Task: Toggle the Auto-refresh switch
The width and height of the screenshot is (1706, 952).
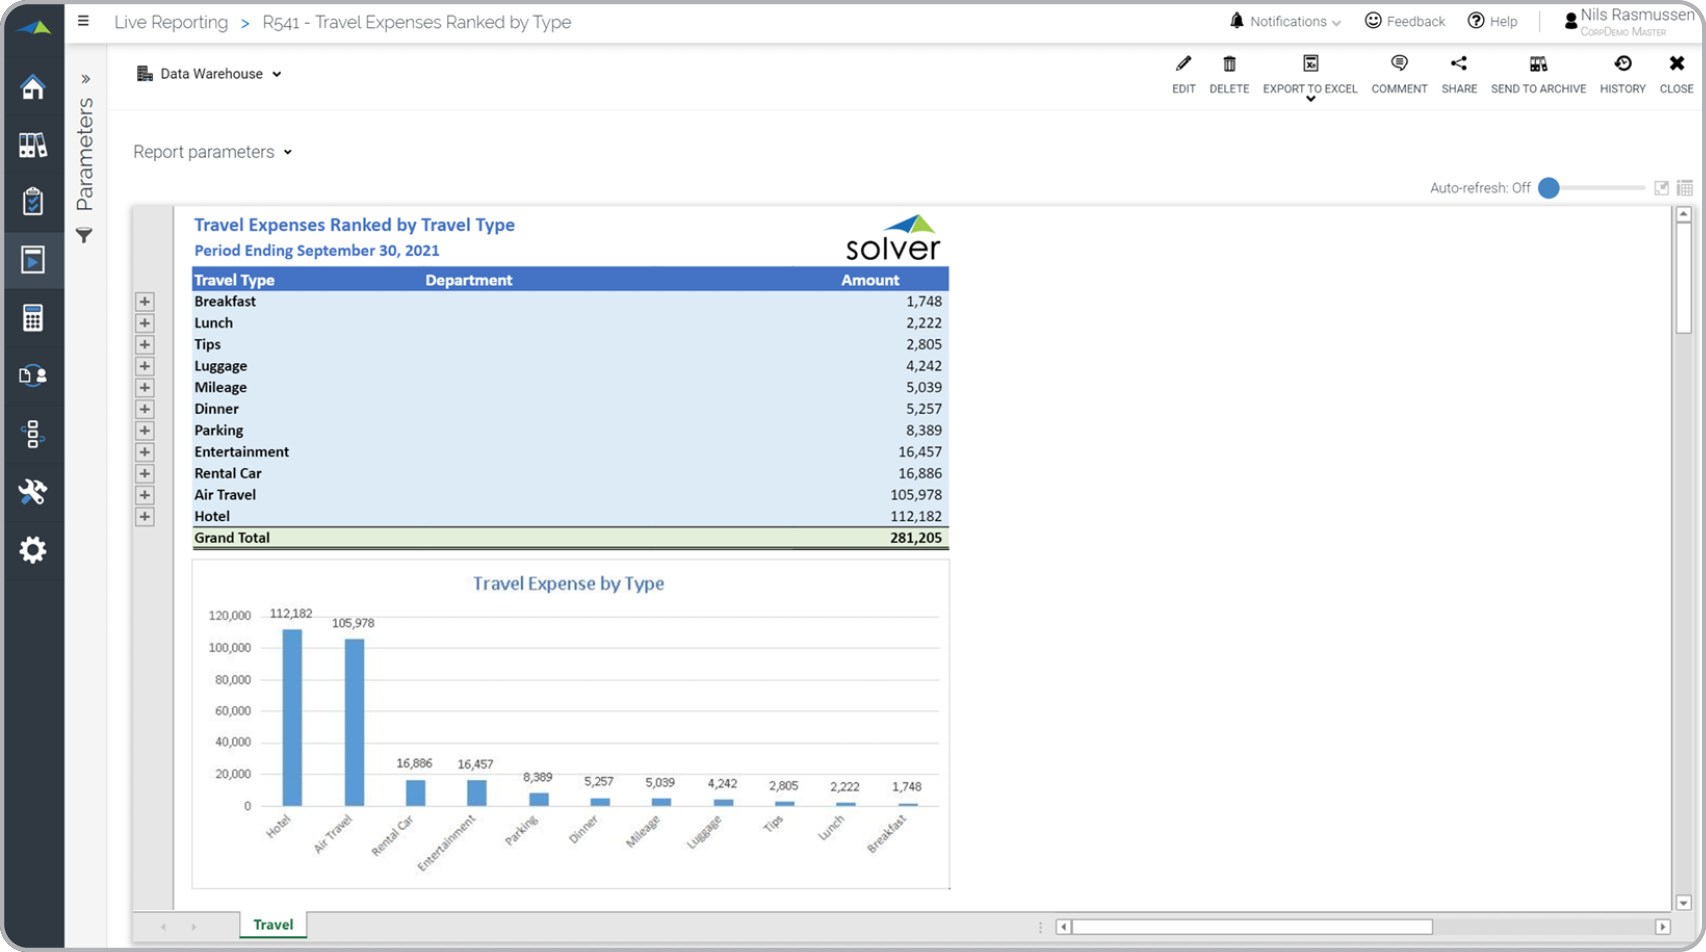Action: tap(1549, 188)
